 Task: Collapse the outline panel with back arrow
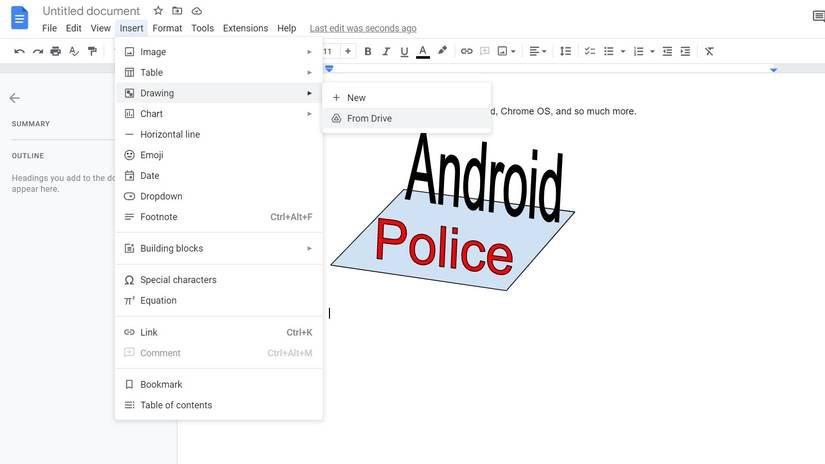(15, 98)
